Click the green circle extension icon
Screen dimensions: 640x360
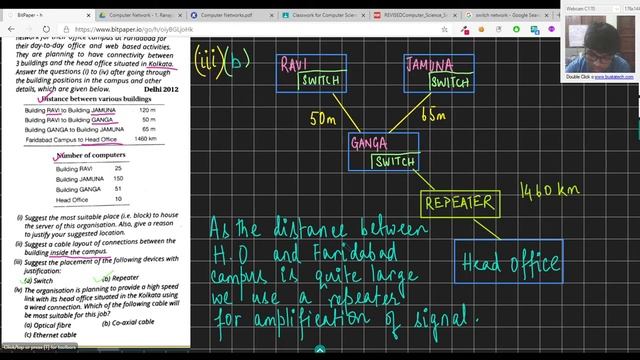(x=516, y=29)
